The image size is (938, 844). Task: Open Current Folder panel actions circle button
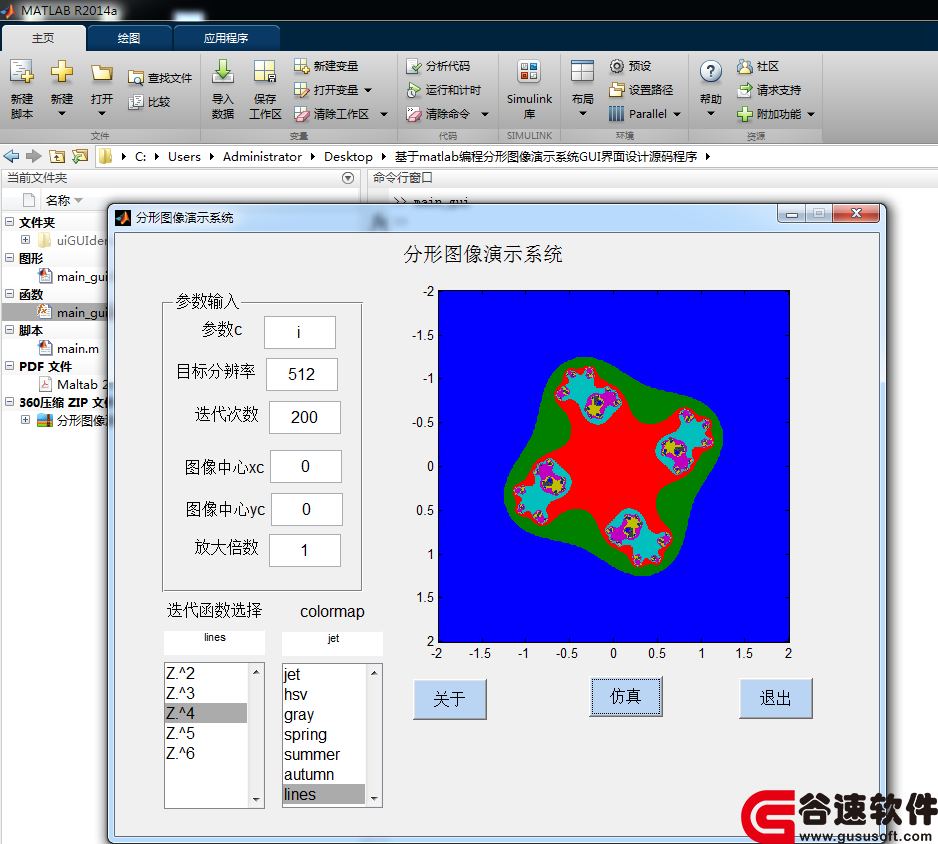(x=348, y=178)
